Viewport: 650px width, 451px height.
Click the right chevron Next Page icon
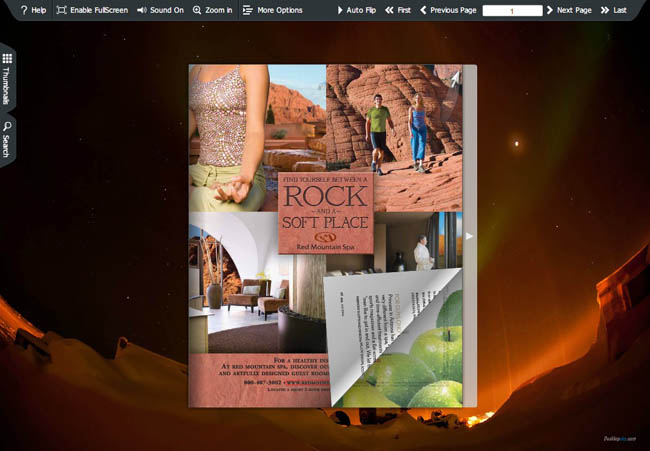[550, 10]
